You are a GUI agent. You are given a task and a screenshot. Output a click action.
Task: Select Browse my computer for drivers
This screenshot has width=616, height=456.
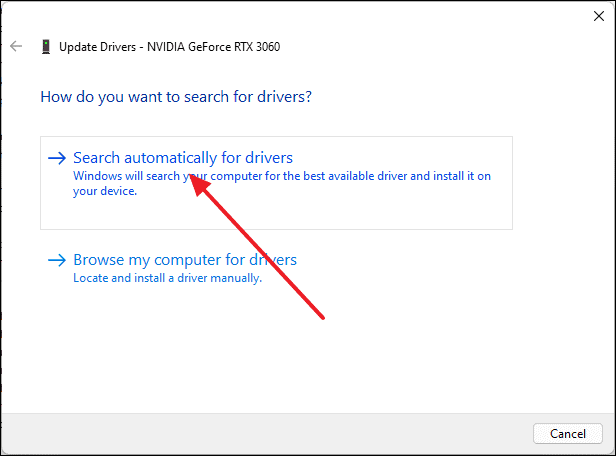pos(185,260)
